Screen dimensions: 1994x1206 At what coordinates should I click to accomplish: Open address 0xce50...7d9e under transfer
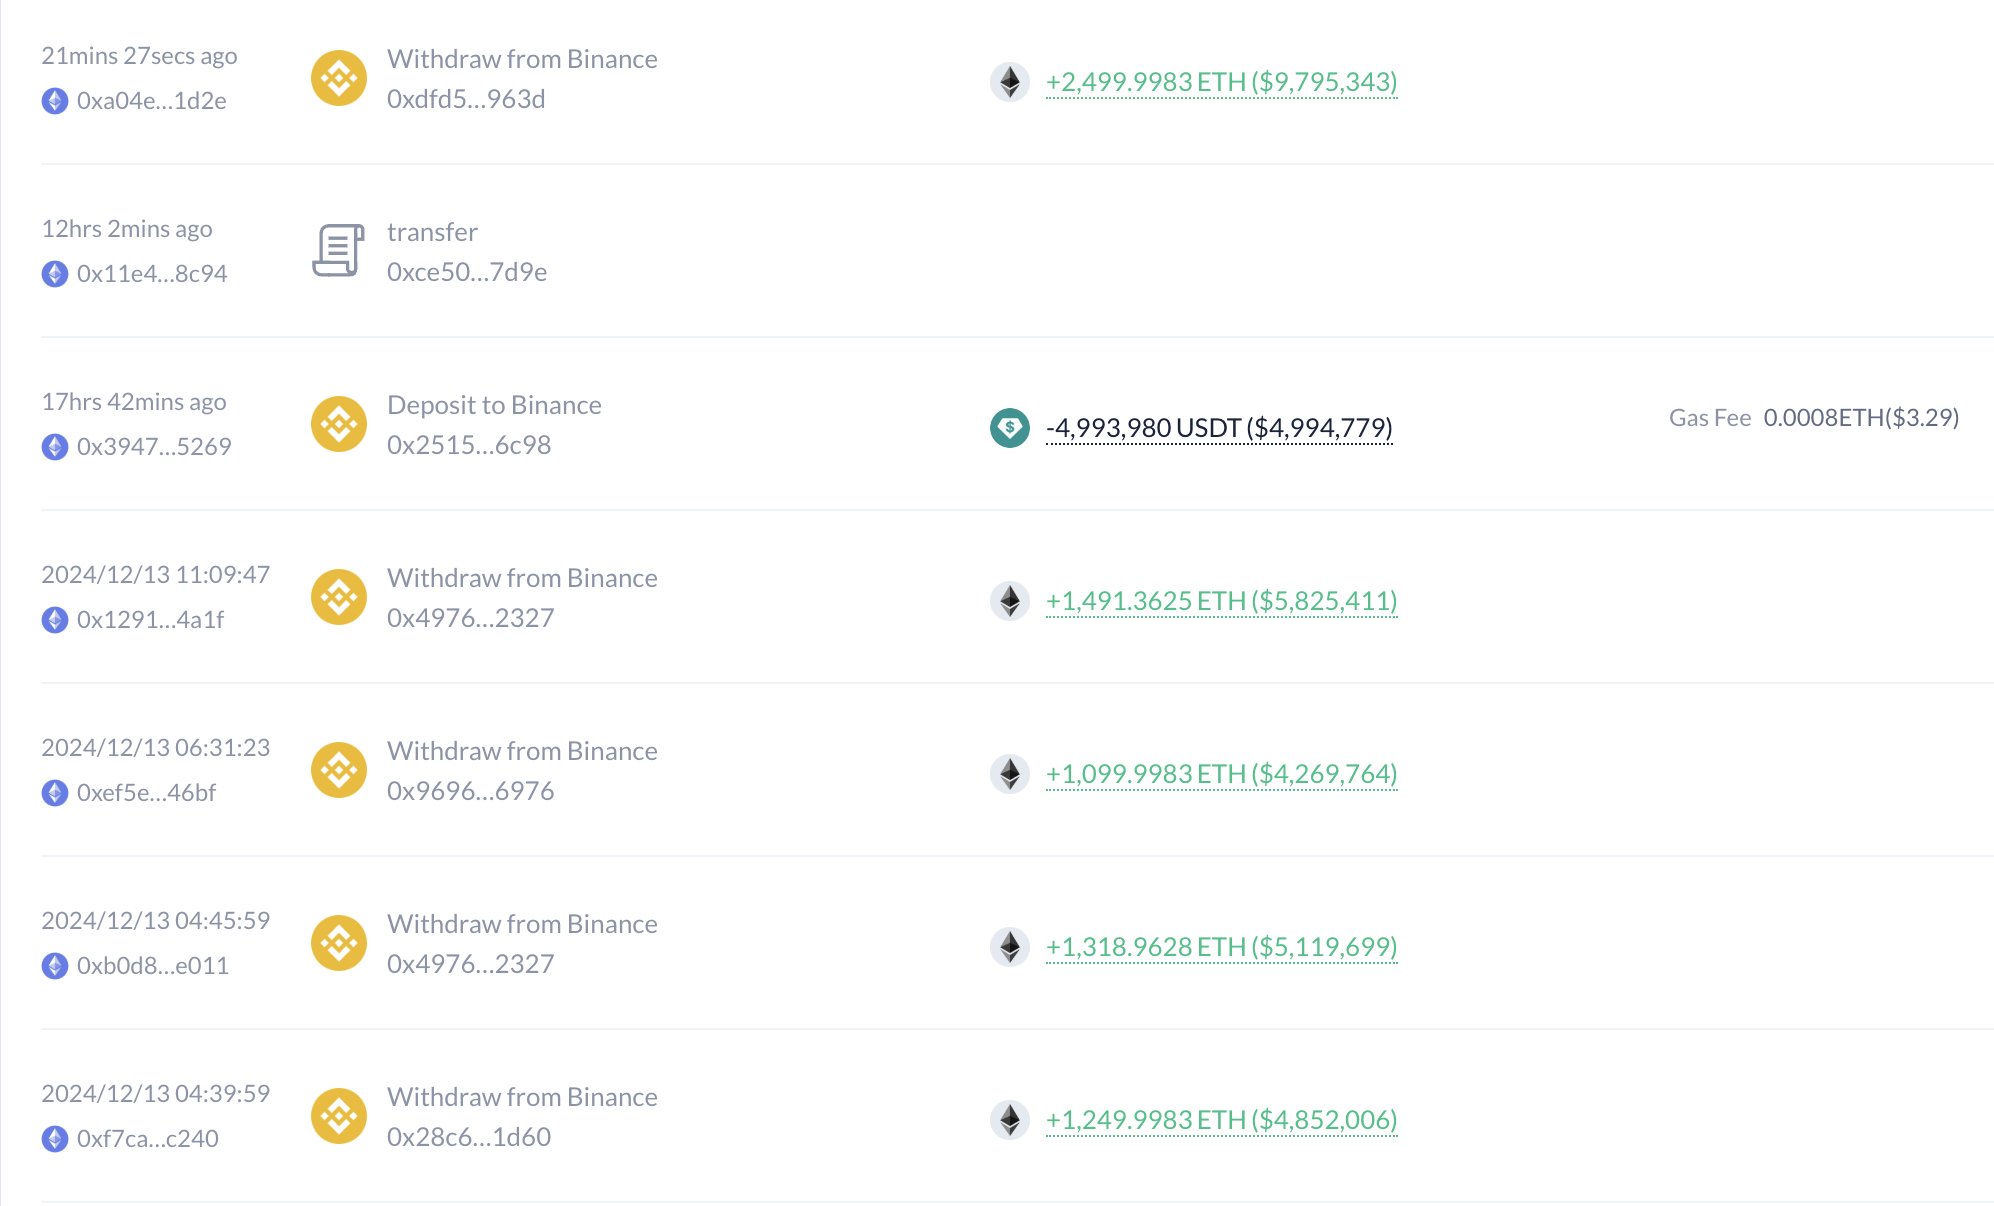click(x=467, y=272)
